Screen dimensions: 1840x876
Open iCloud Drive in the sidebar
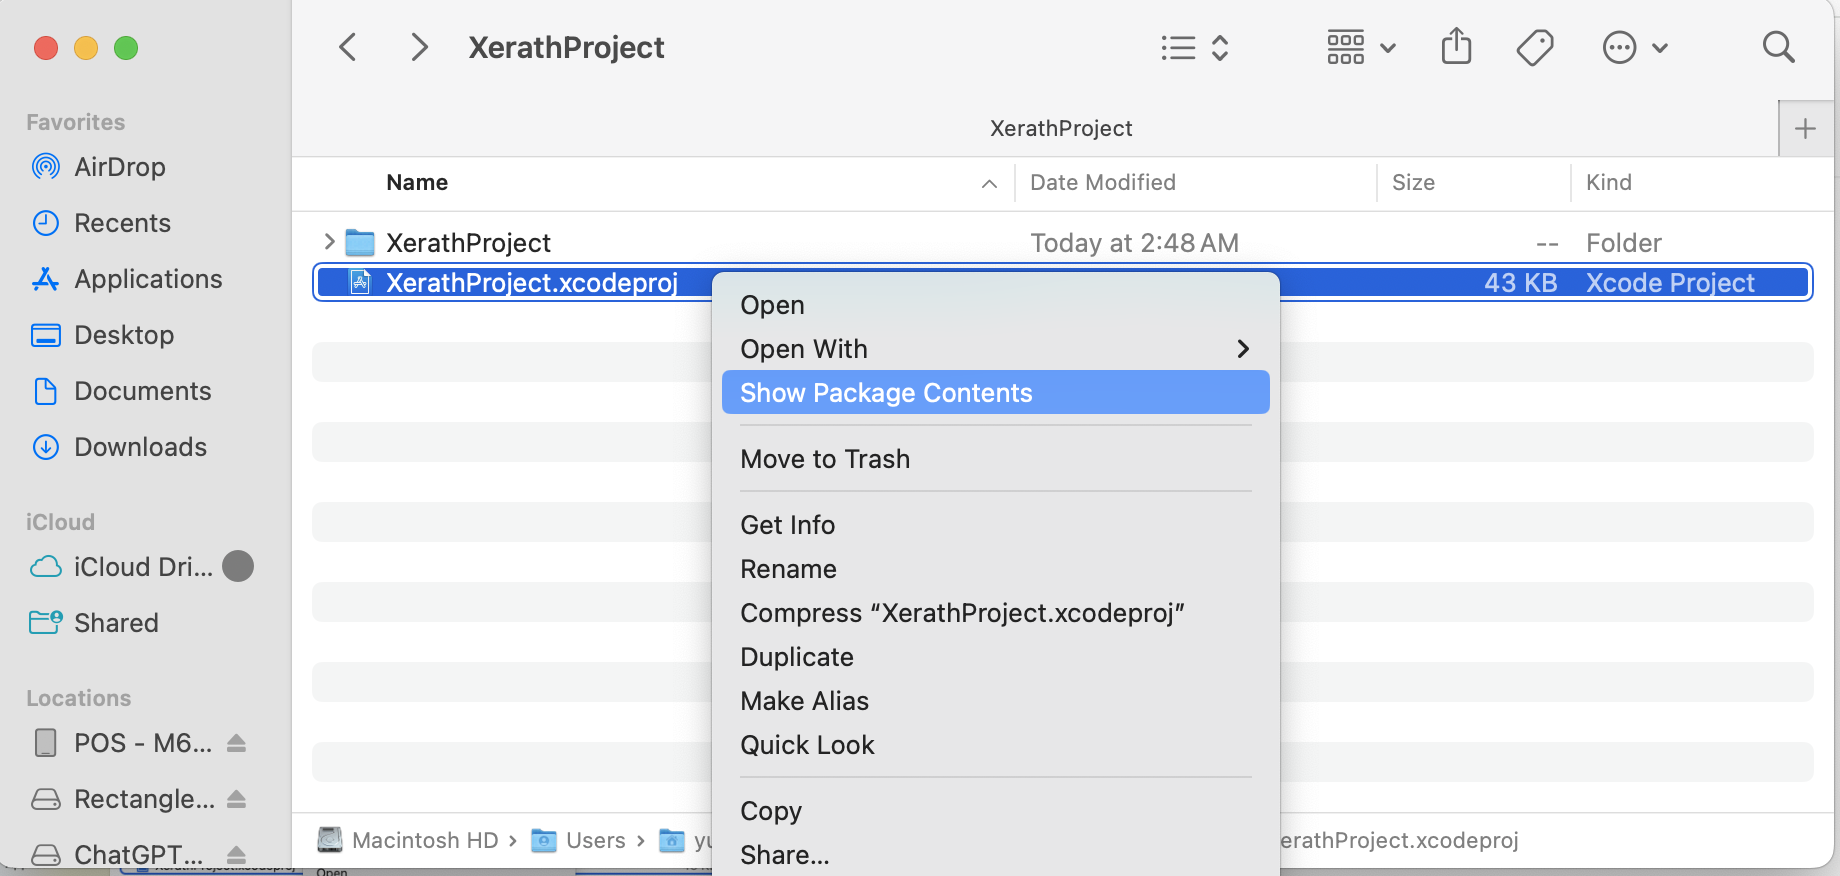coord(142,567)
